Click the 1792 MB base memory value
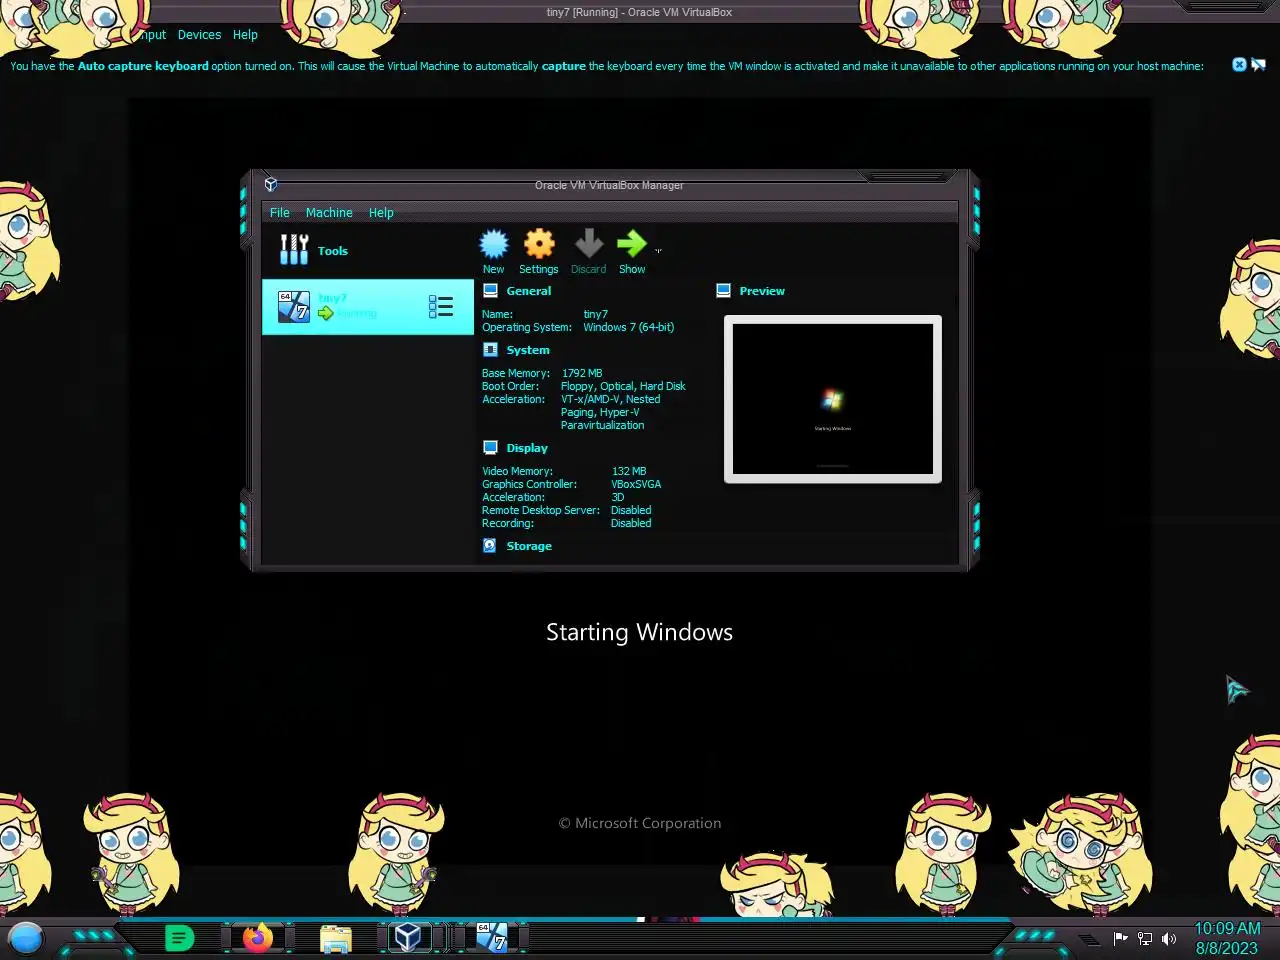Viewport: 1280px width, 960px height. [582, 374]
